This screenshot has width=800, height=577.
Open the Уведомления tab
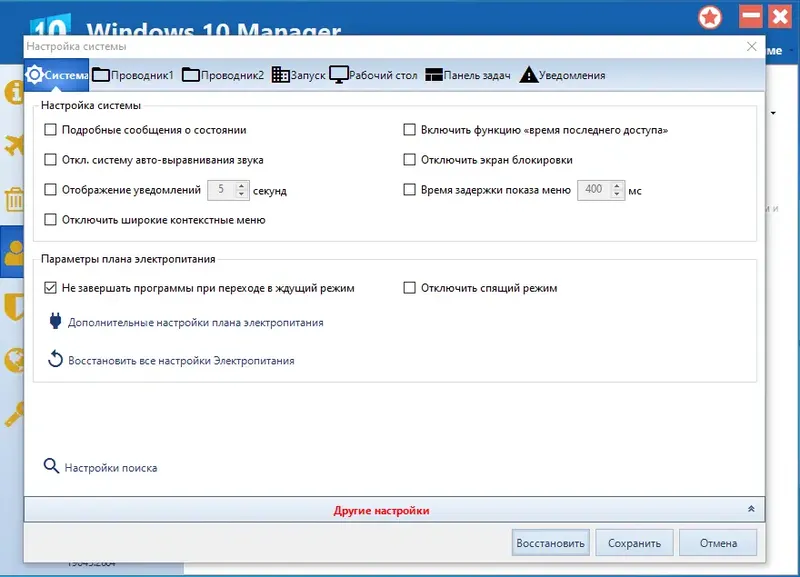(x=562, y=75)
